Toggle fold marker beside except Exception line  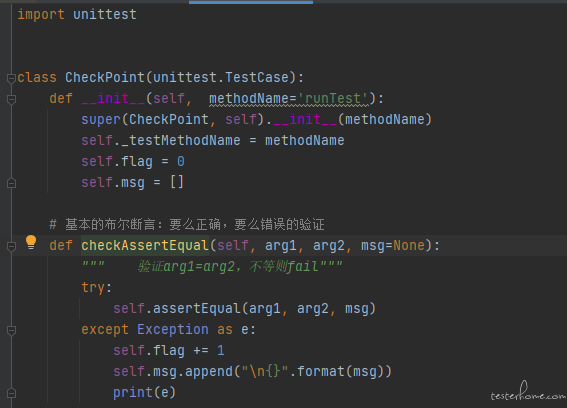[11, 330]
